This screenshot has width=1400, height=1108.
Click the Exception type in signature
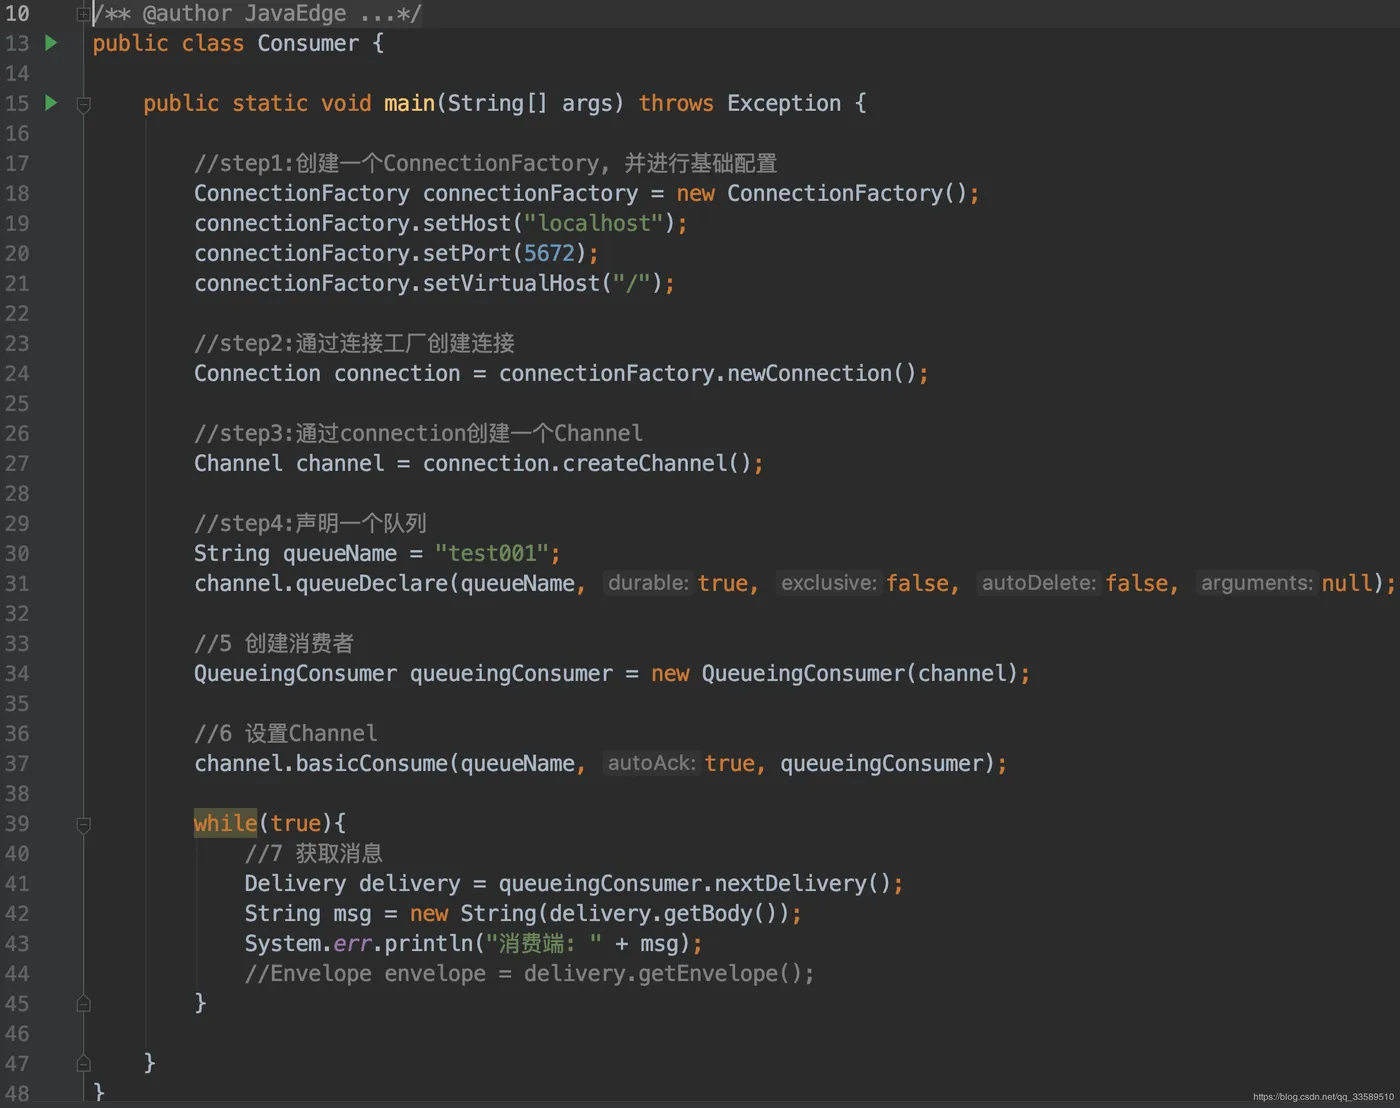click(784, 103)
